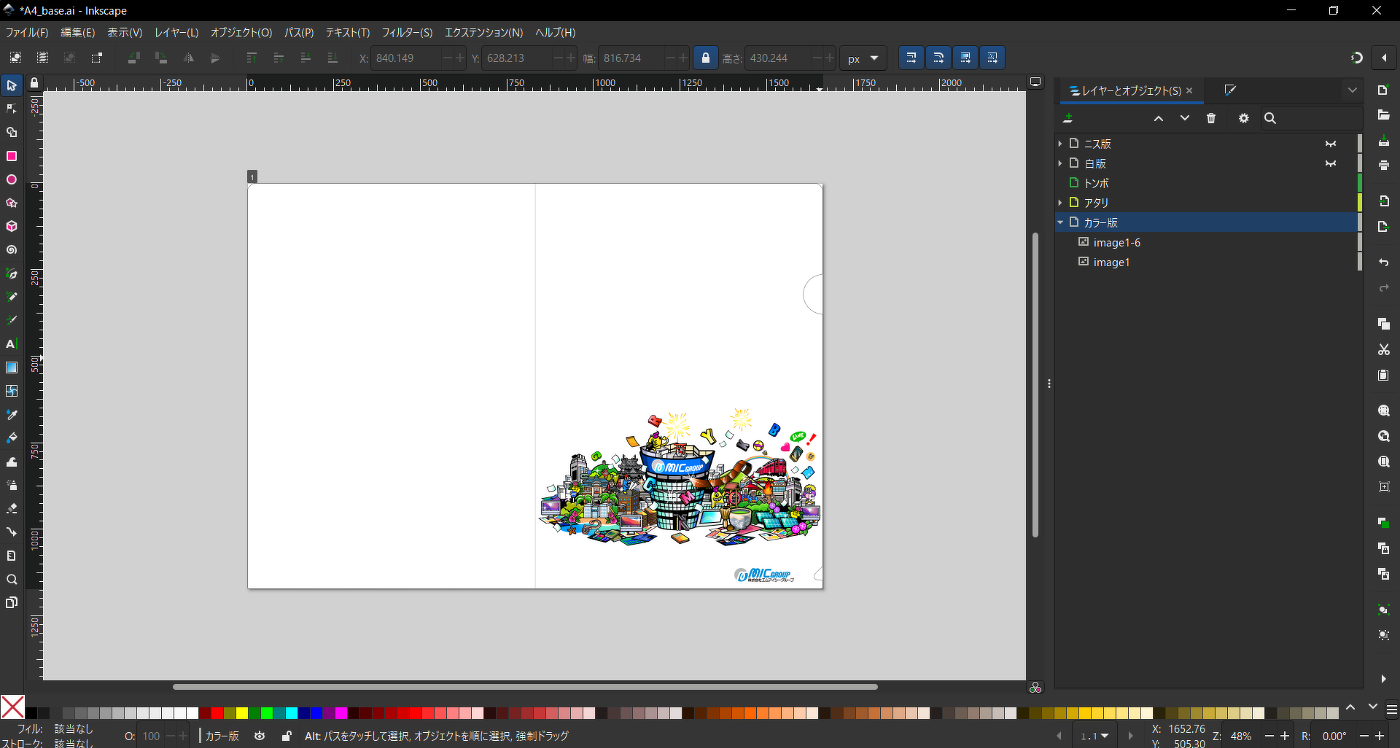Click the Print icon in the right toolbar
The width and height of the screenshot is (1400, 748).
click(x=1384, y=165)
